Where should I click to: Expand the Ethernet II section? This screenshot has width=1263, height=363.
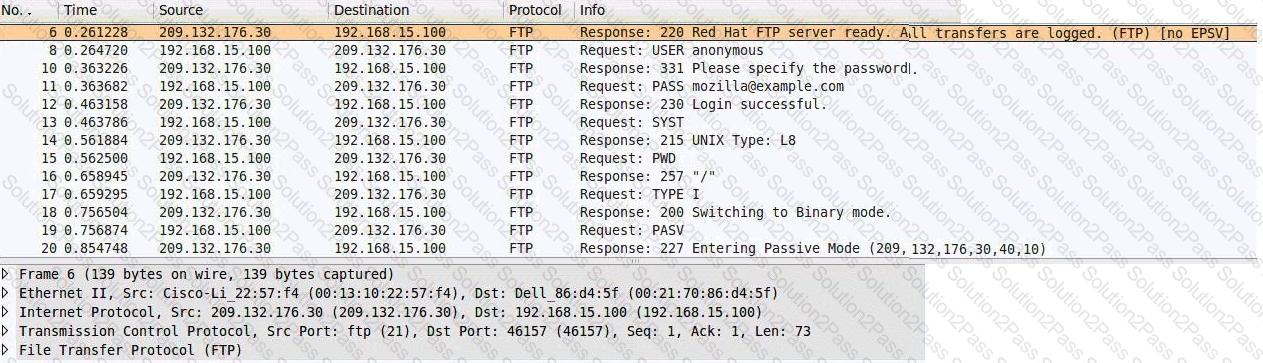coord(7,293)
